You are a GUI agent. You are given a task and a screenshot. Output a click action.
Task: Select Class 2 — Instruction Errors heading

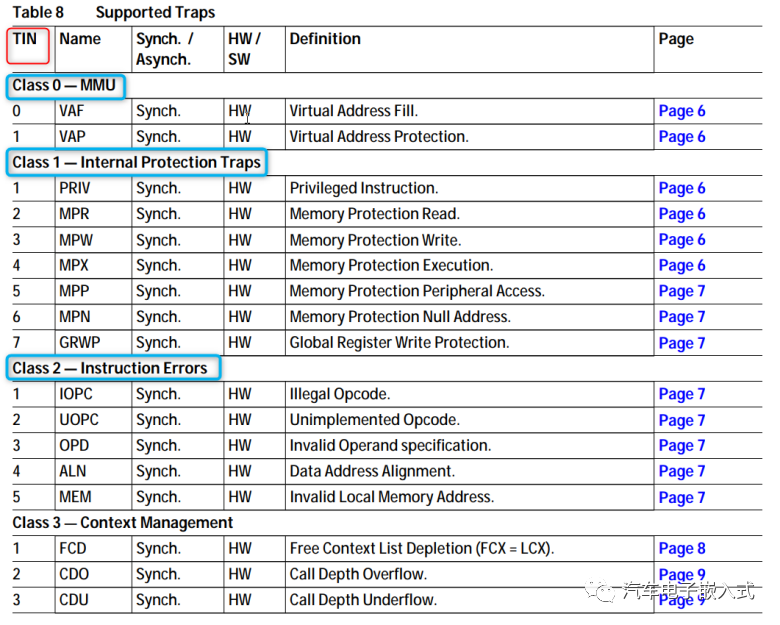tap(110, 368)
